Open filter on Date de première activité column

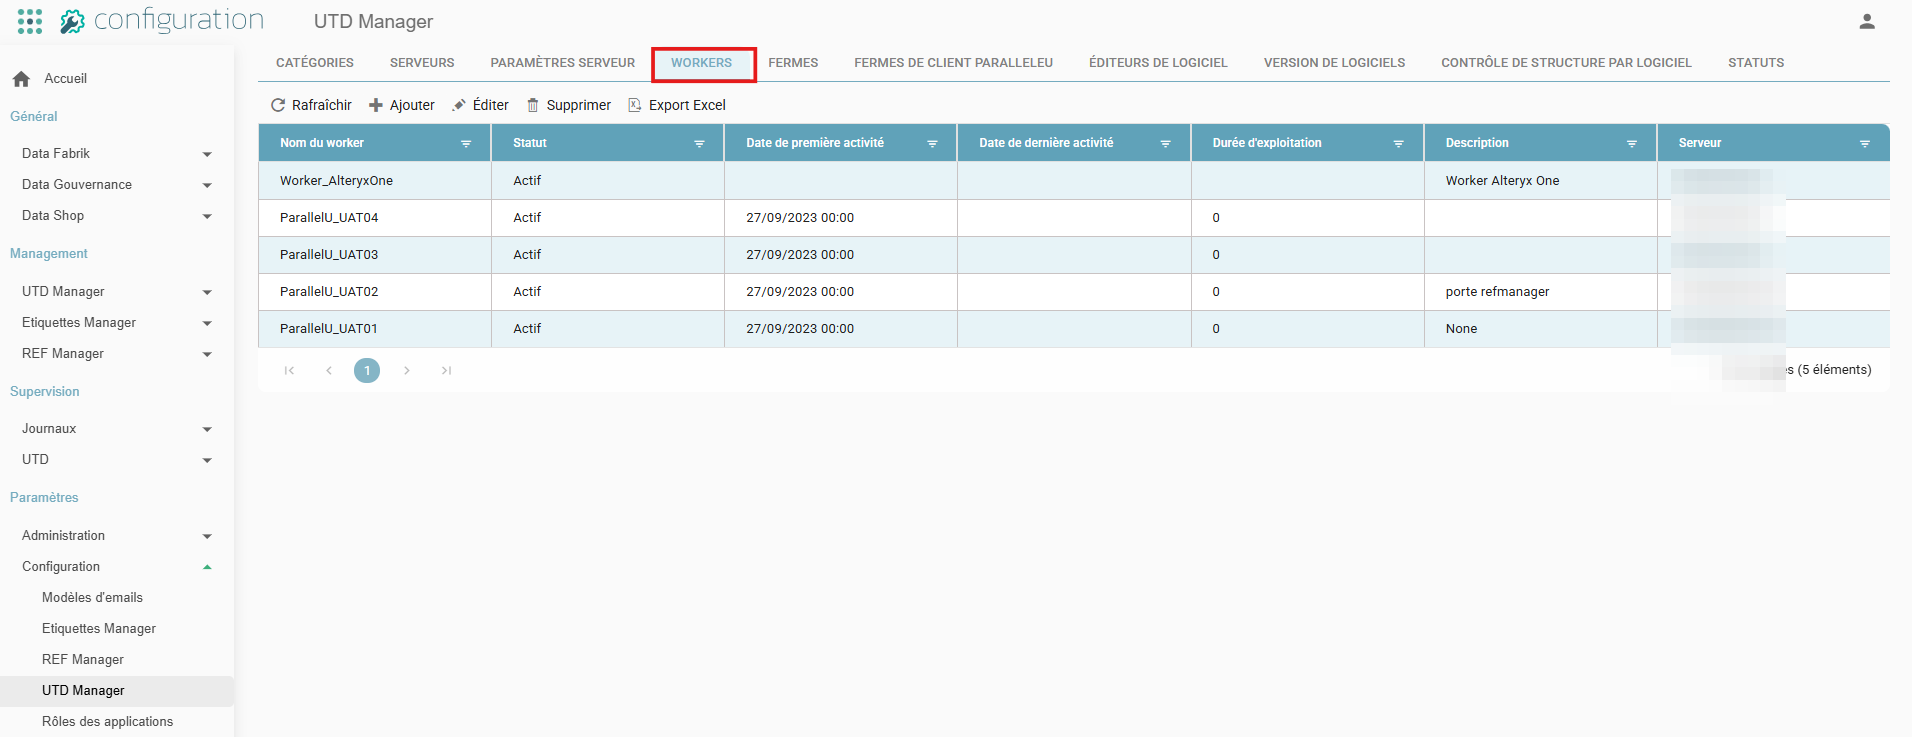click(932, 144)
